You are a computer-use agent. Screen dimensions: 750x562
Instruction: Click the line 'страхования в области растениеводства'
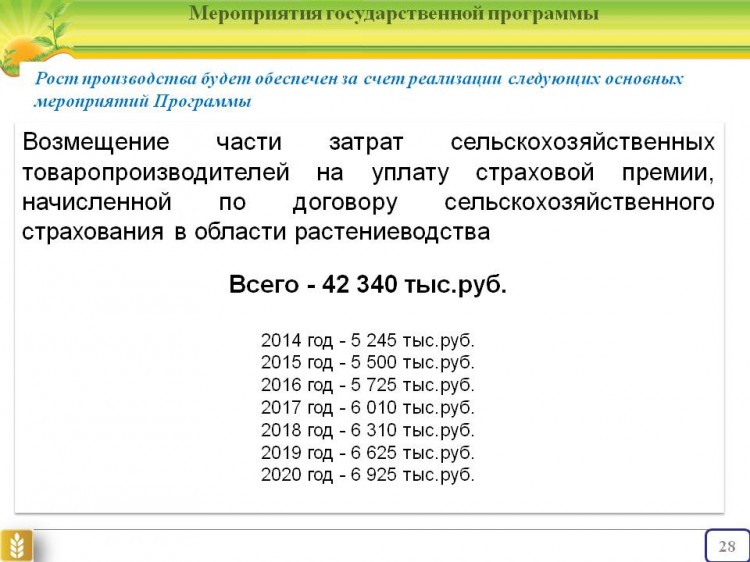pos(256,232)
